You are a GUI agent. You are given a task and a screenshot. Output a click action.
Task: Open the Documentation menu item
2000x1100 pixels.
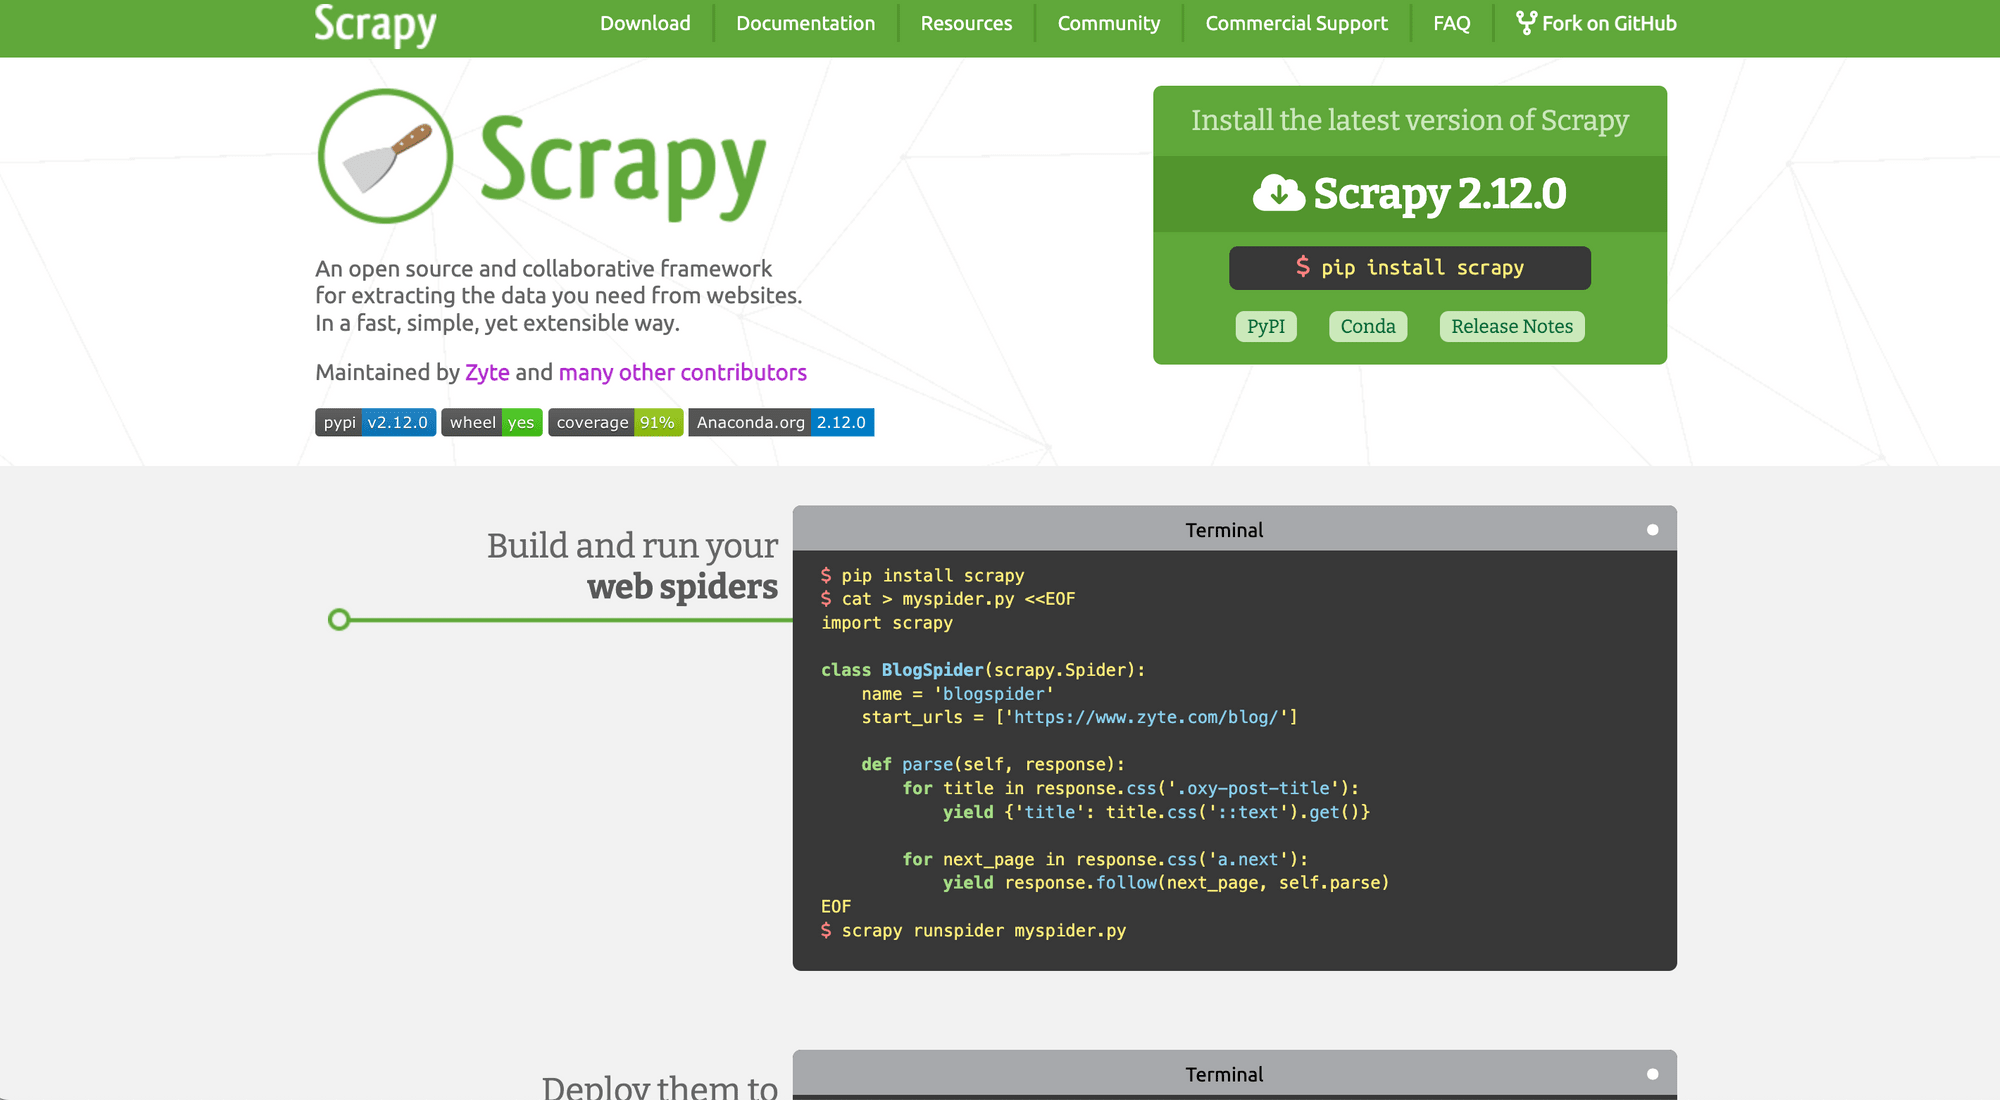[805, 23]
